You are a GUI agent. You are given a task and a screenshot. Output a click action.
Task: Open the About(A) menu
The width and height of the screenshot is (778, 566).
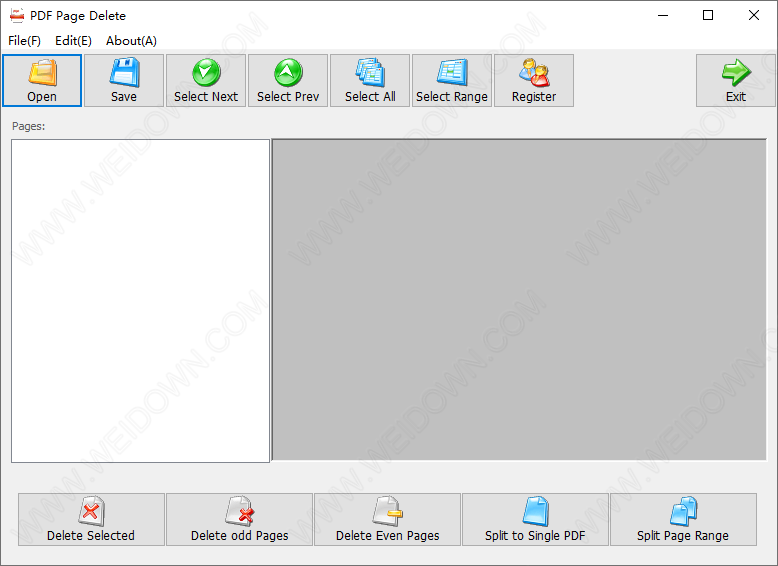pos(131,41)
